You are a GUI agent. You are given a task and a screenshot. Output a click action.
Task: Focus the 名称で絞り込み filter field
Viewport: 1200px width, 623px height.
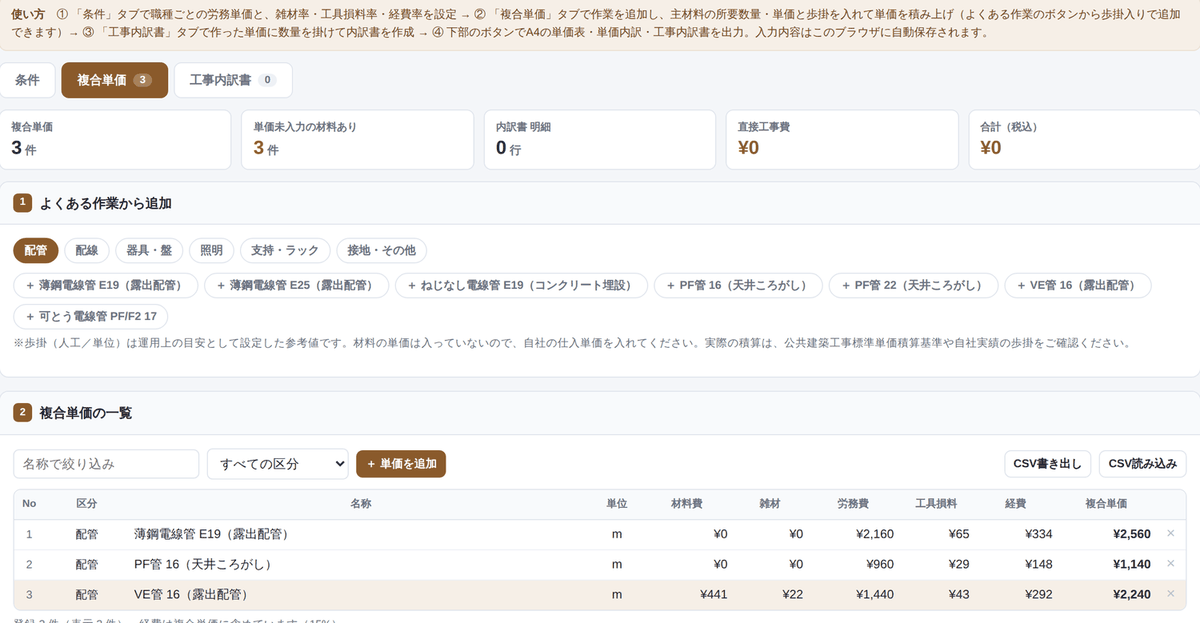(x=106, y=464)
